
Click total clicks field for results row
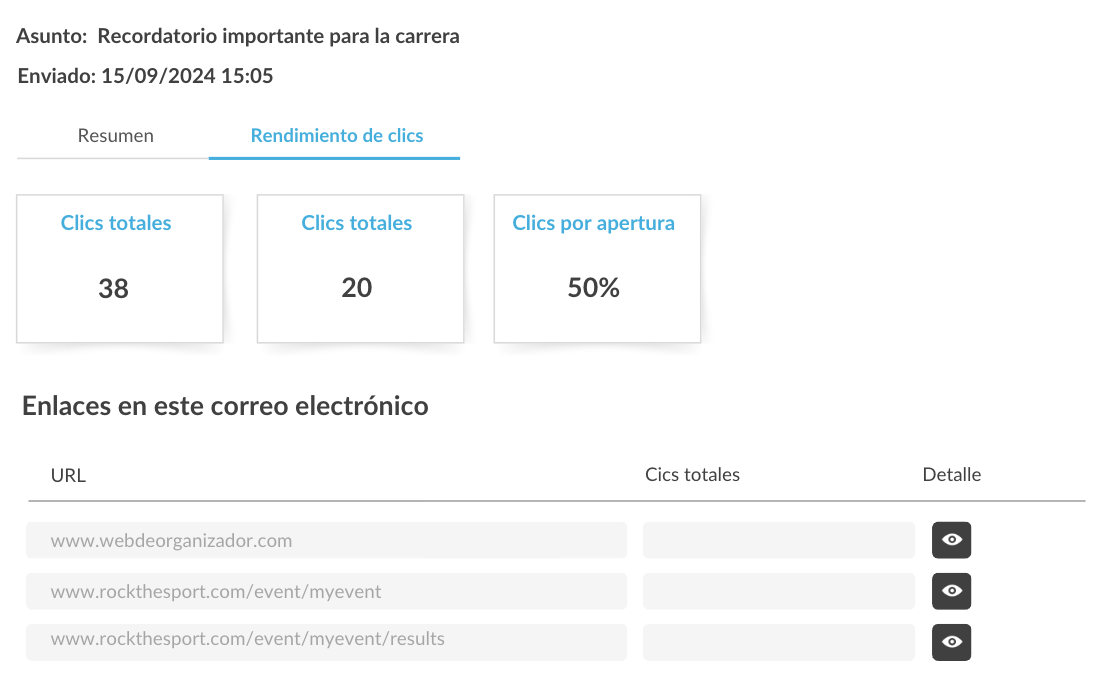point(779,642)
